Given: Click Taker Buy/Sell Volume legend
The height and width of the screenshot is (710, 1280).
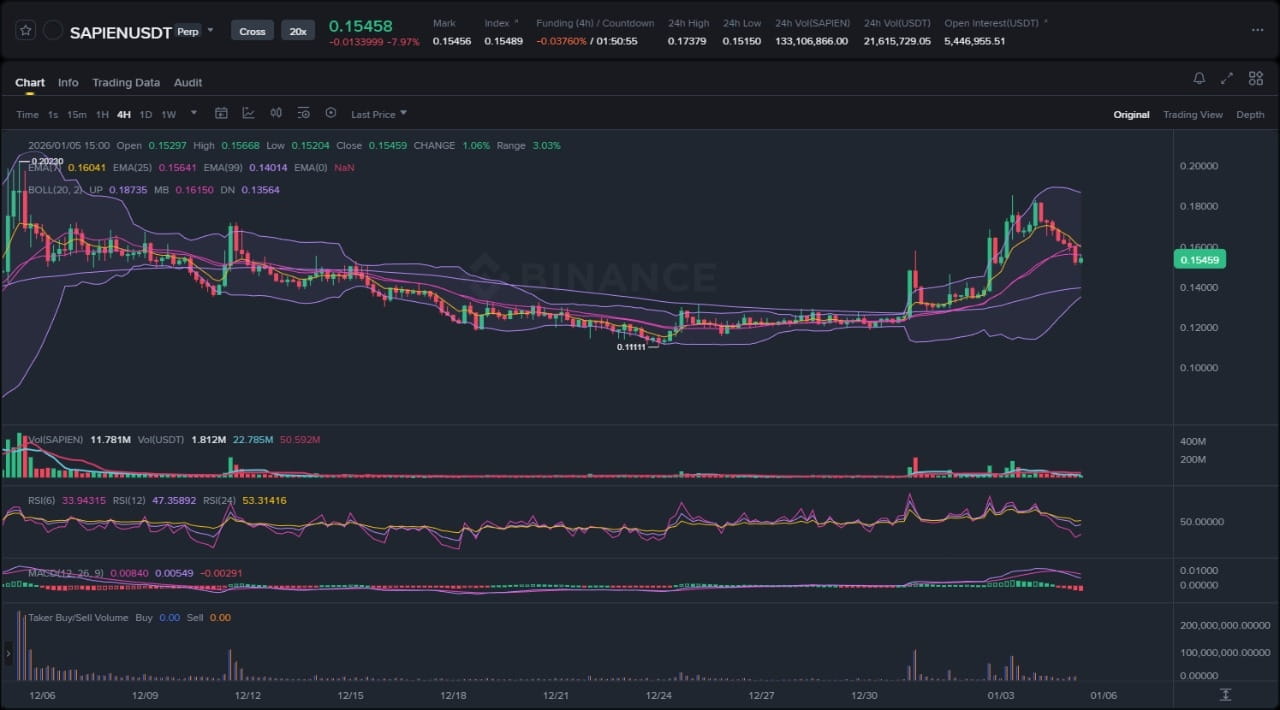Looking at the screenshot, I should (78, 618).
